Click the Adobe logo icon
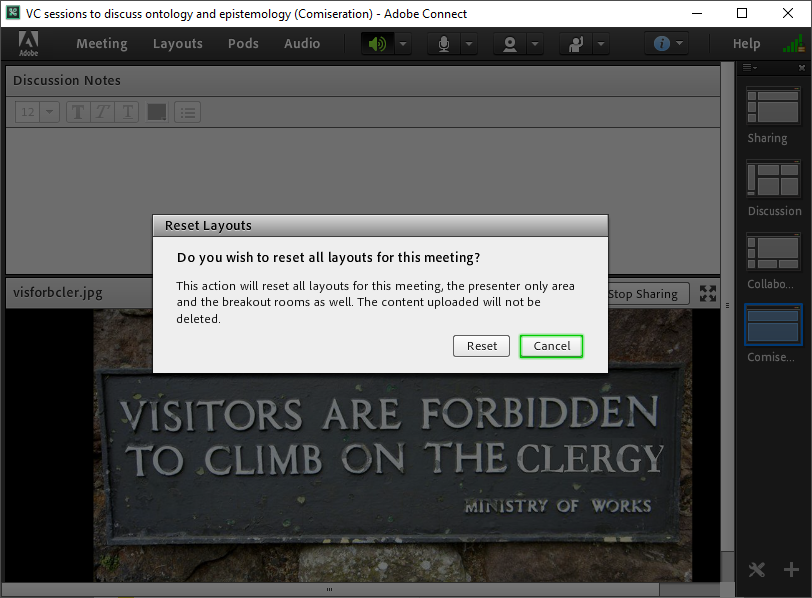The image size is (812, 598). point(28,43)
